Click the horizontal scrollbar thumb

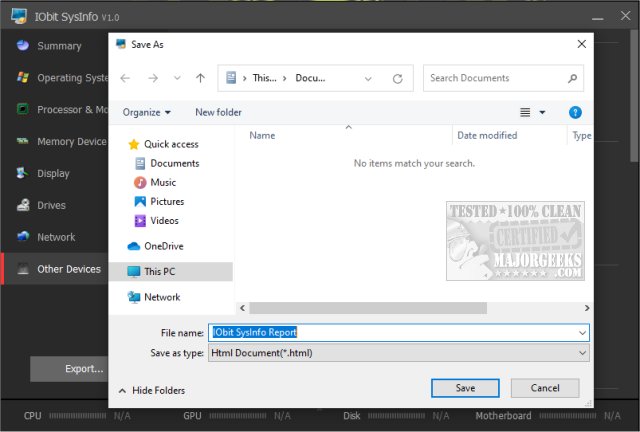[x=368, y=308]
